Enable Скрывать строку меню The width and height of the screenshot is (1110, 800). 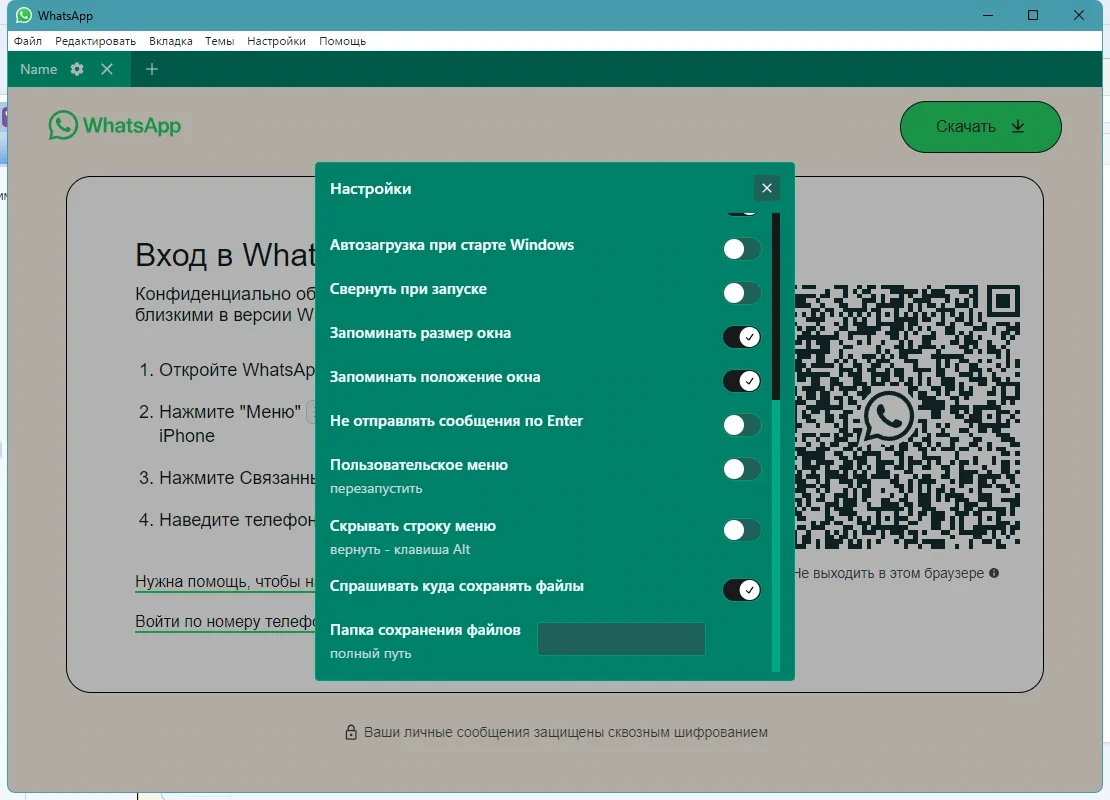coord(741,530)
